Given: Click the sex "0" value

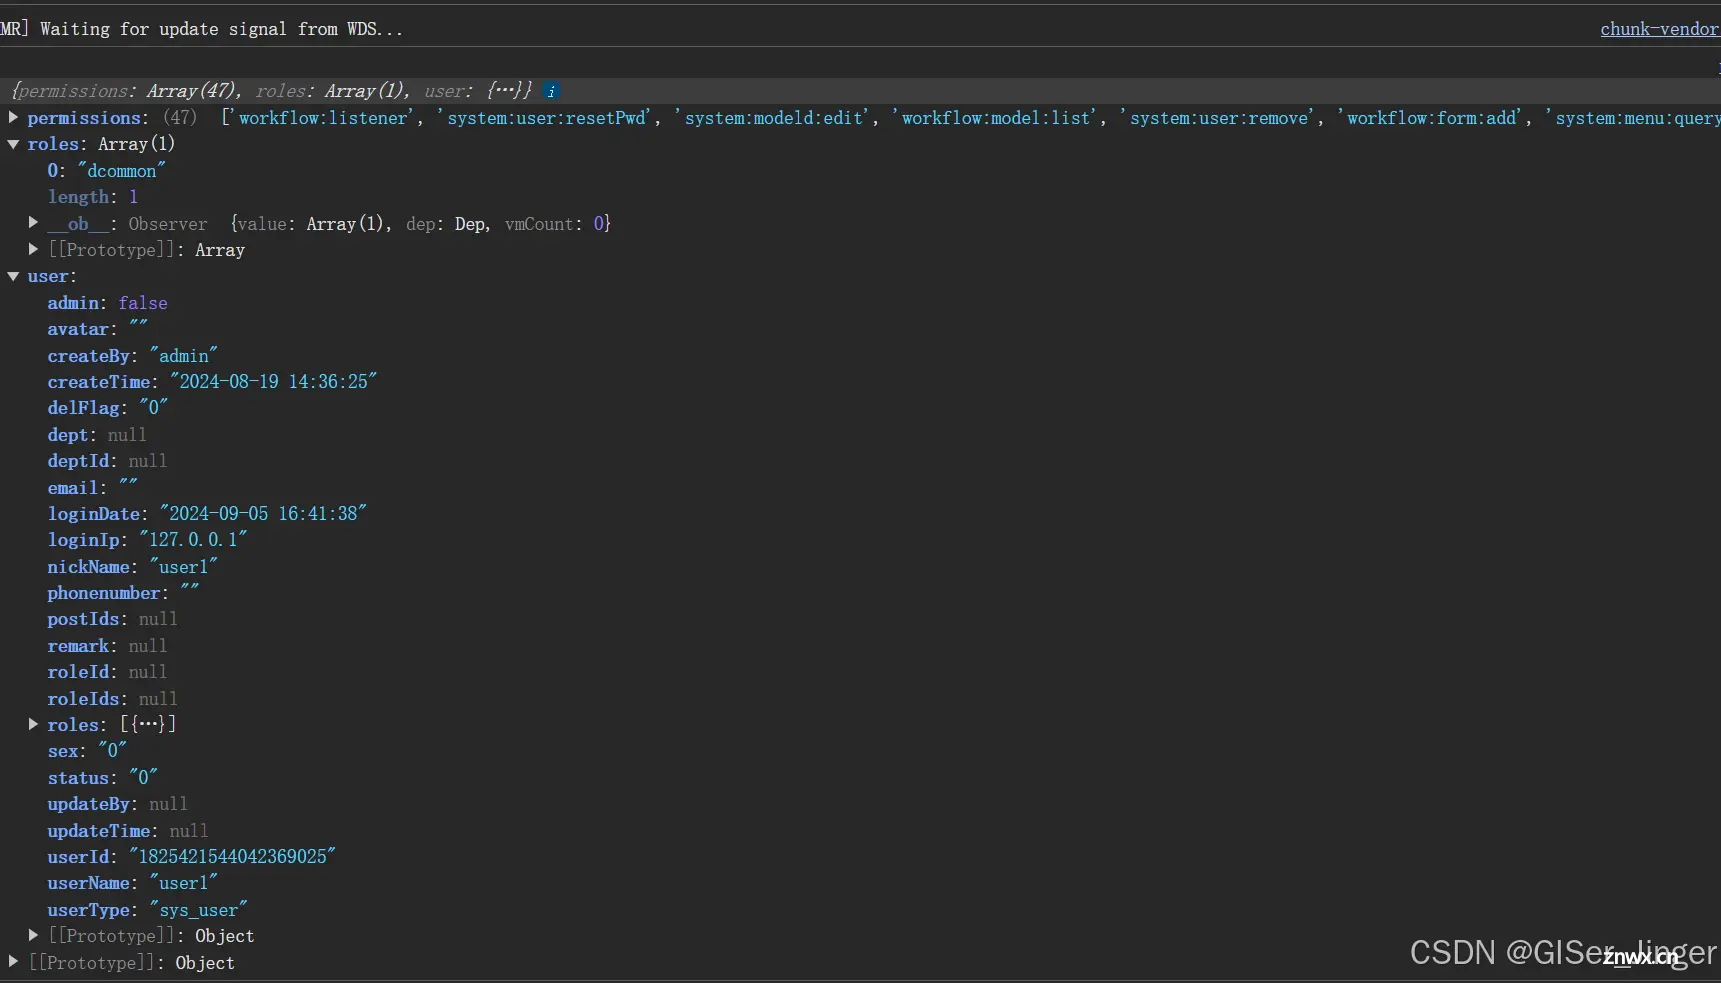Looking at the screenshot, I should 112,751.
